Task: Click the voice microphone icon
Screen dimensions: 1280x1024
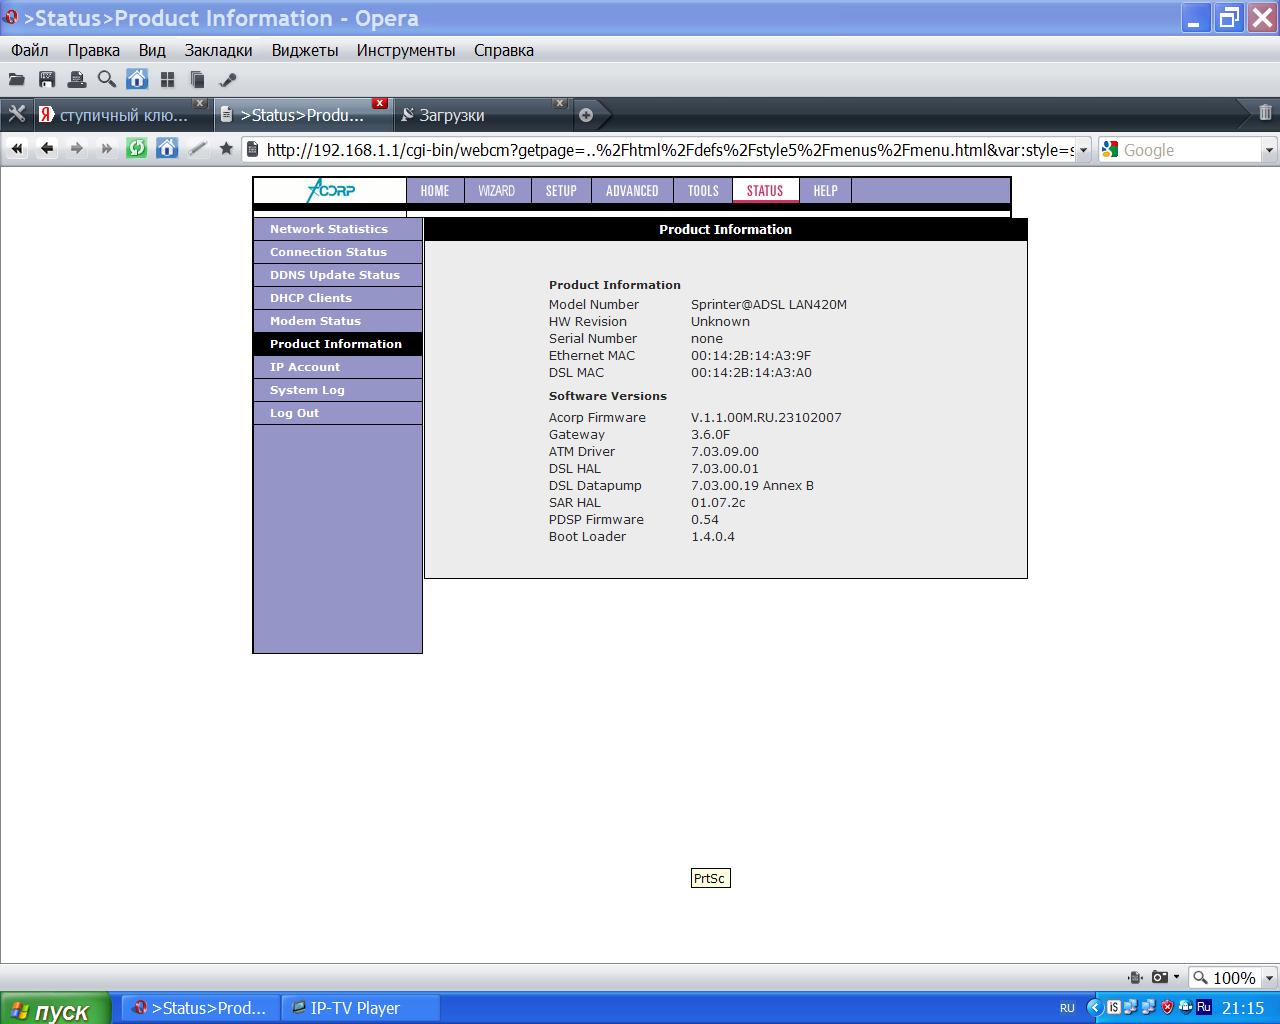Action: click(227, 80)
